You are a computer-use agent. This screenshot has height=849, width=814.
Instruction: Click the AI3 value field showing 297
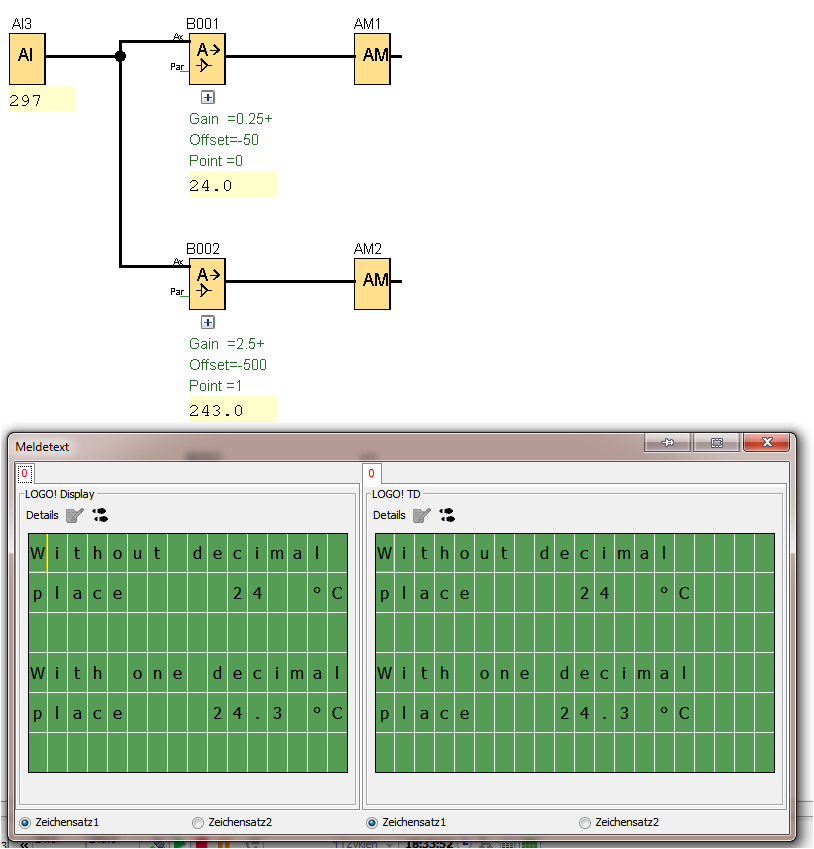pyautogui.click(x=42, y=100)
